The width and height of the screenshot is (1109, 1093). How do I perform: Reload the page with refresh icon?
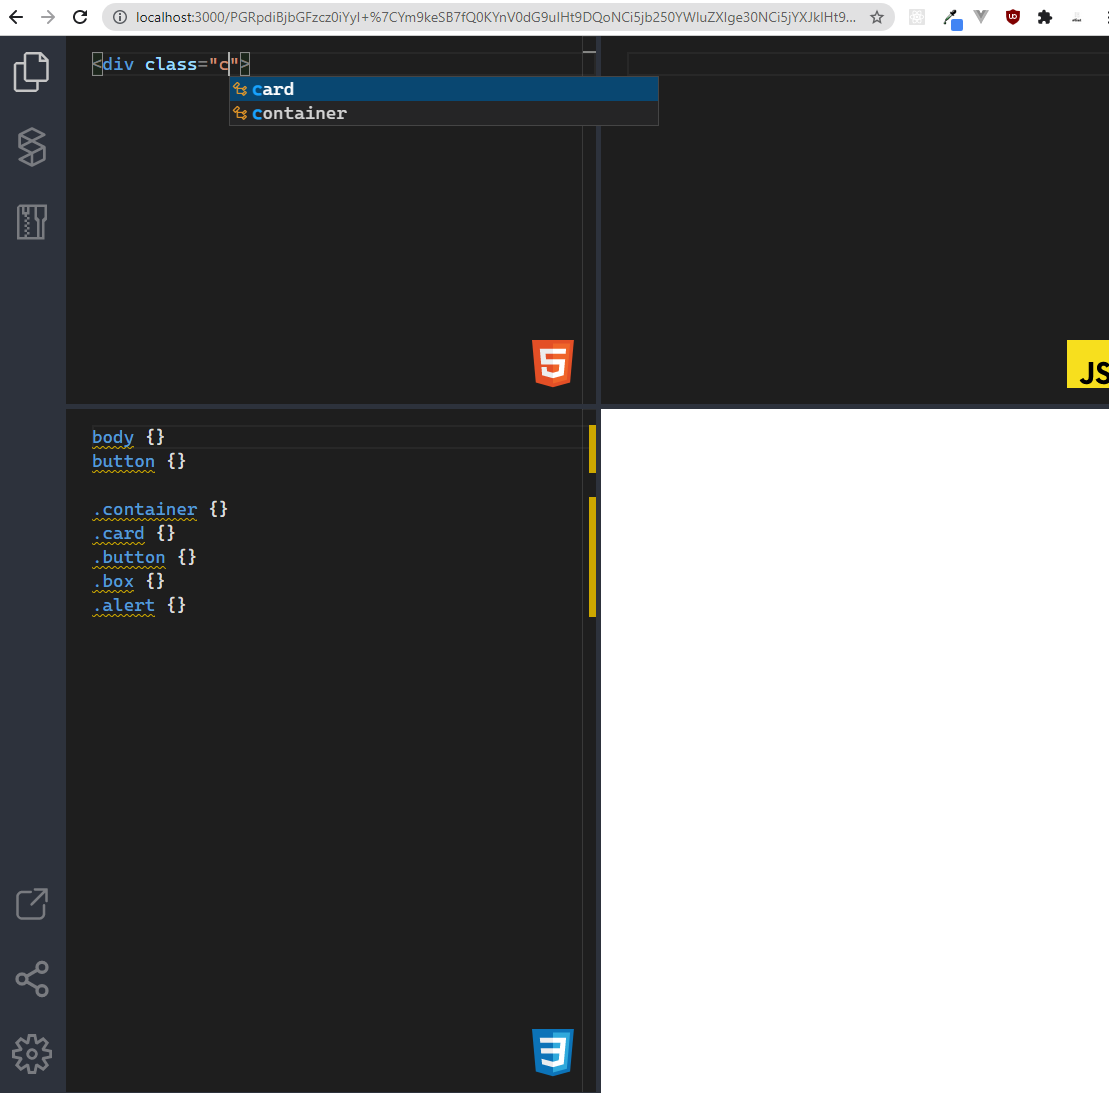point(80,17)
